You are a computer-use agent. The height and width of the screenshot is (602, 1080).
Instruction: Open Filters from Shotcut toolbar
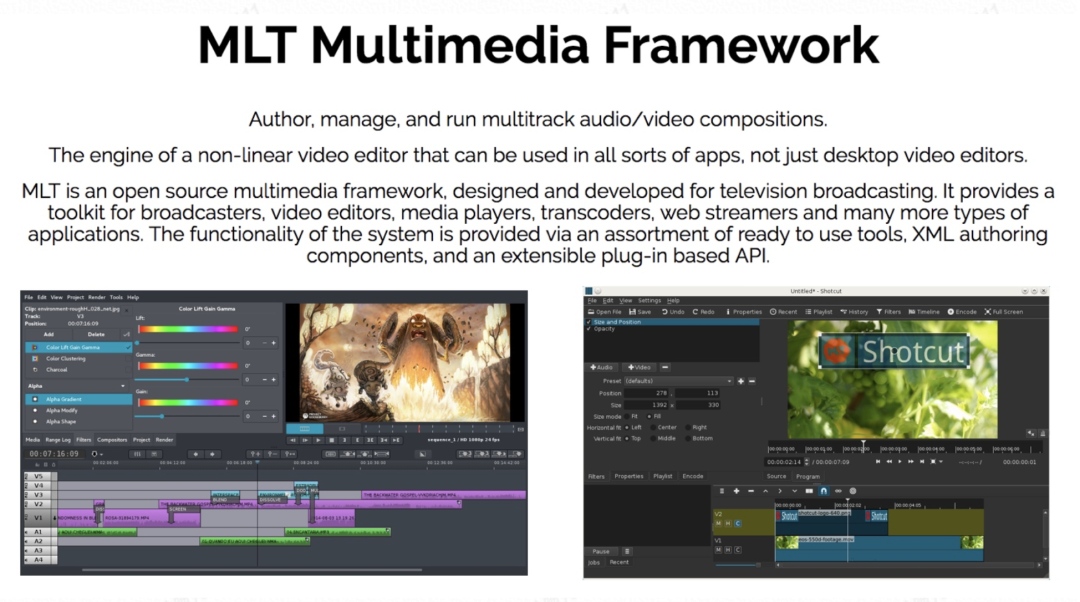889,312
